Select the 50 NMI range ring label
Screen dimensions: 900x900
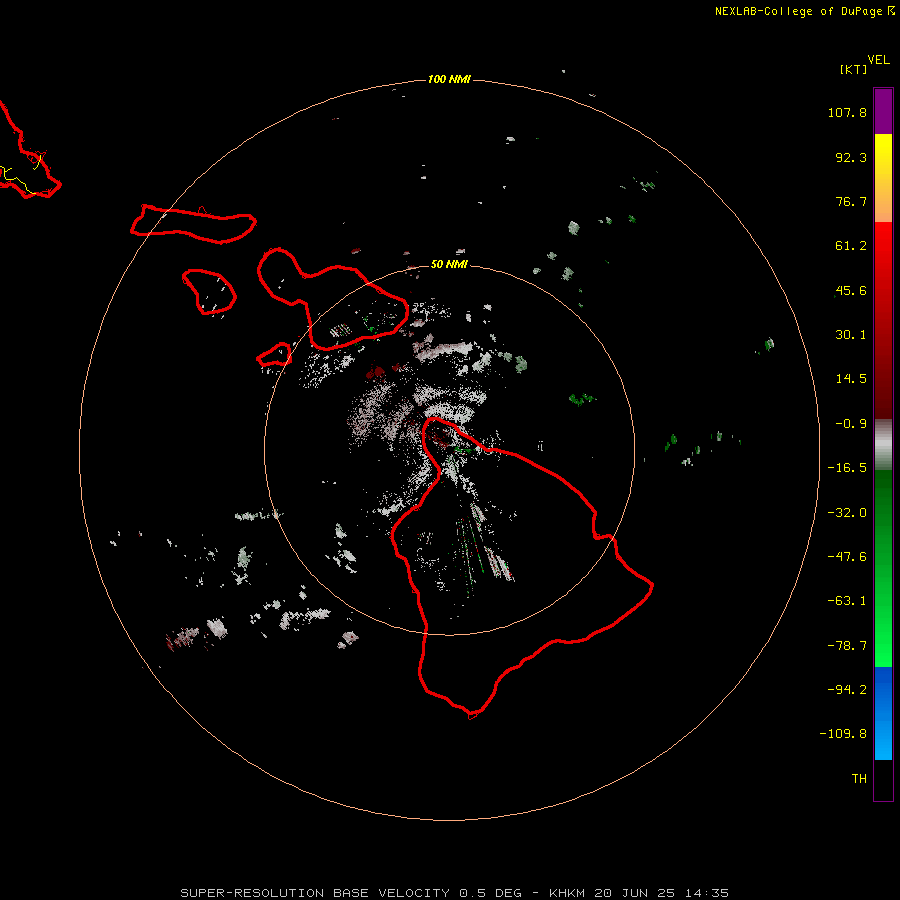[x=449, y=264]
